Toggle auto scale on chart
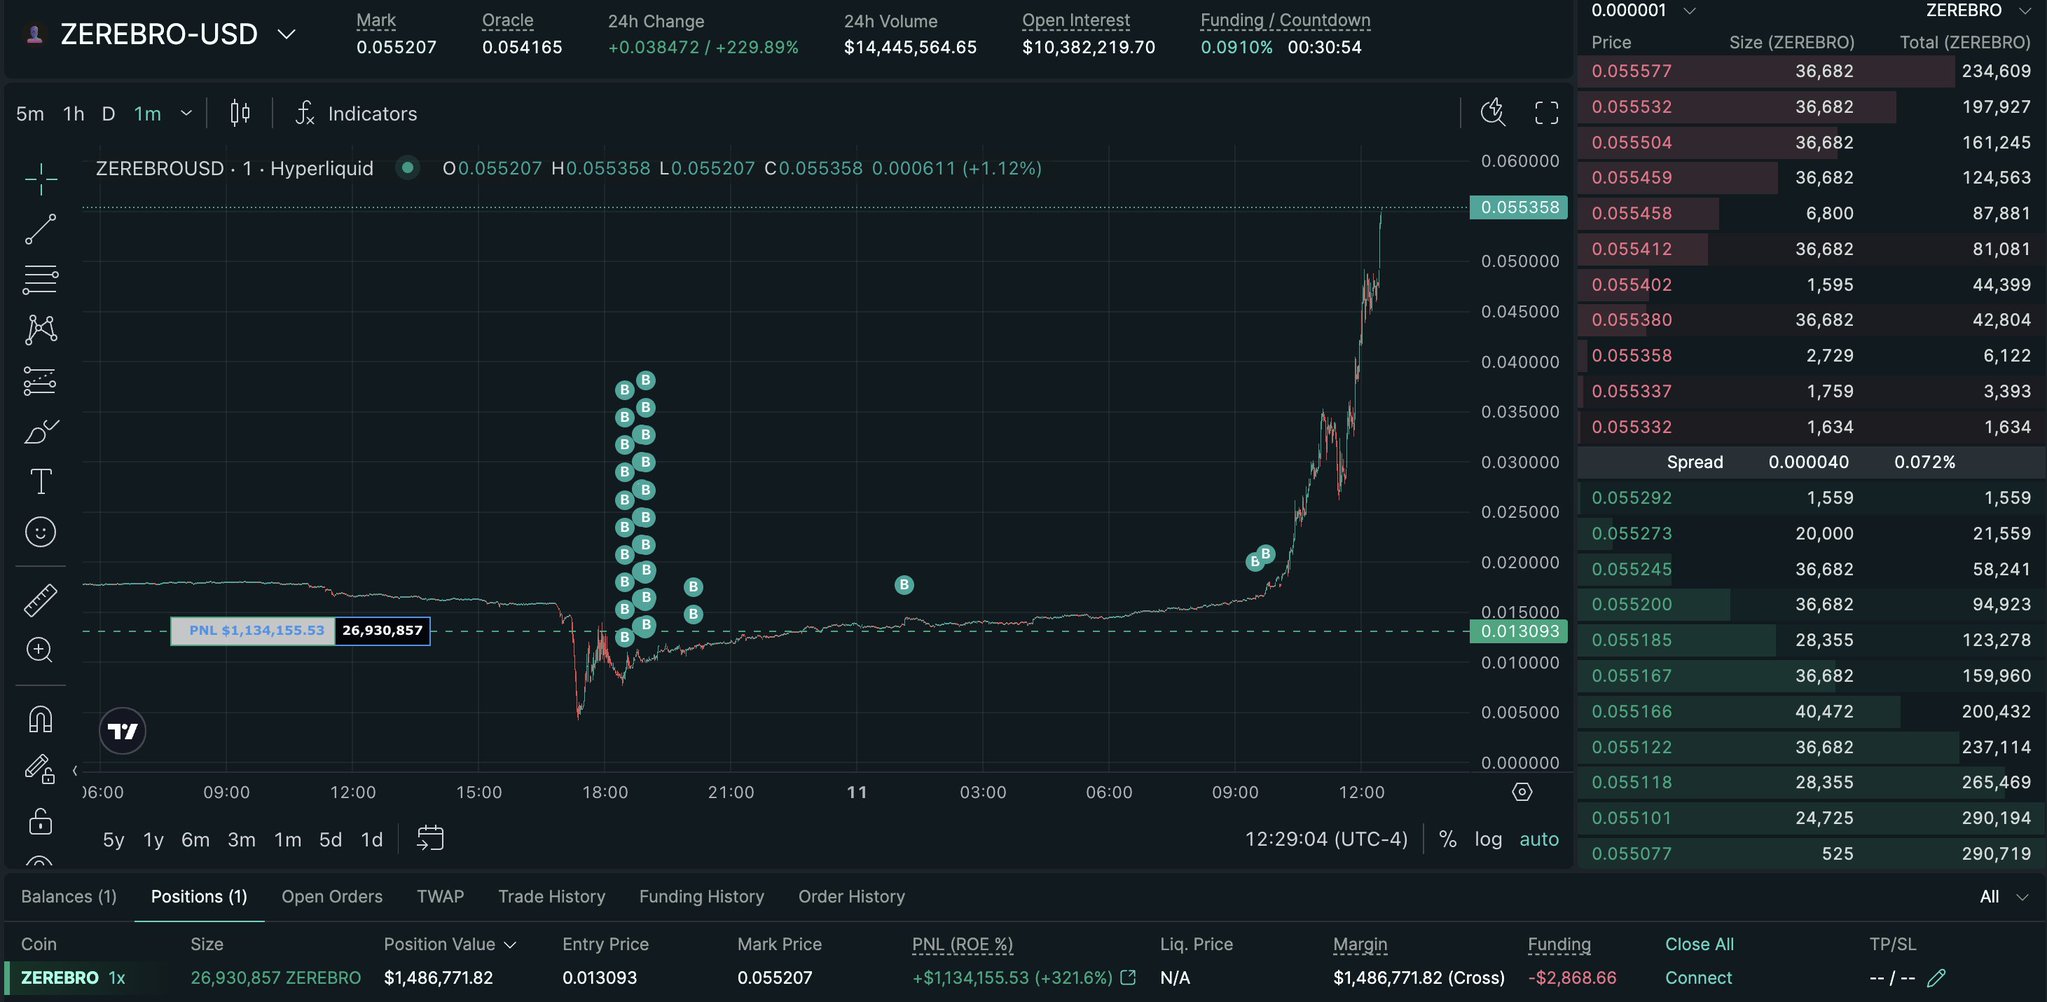This screenshot has height=1002, width=2047. [x=1539, y=839]
